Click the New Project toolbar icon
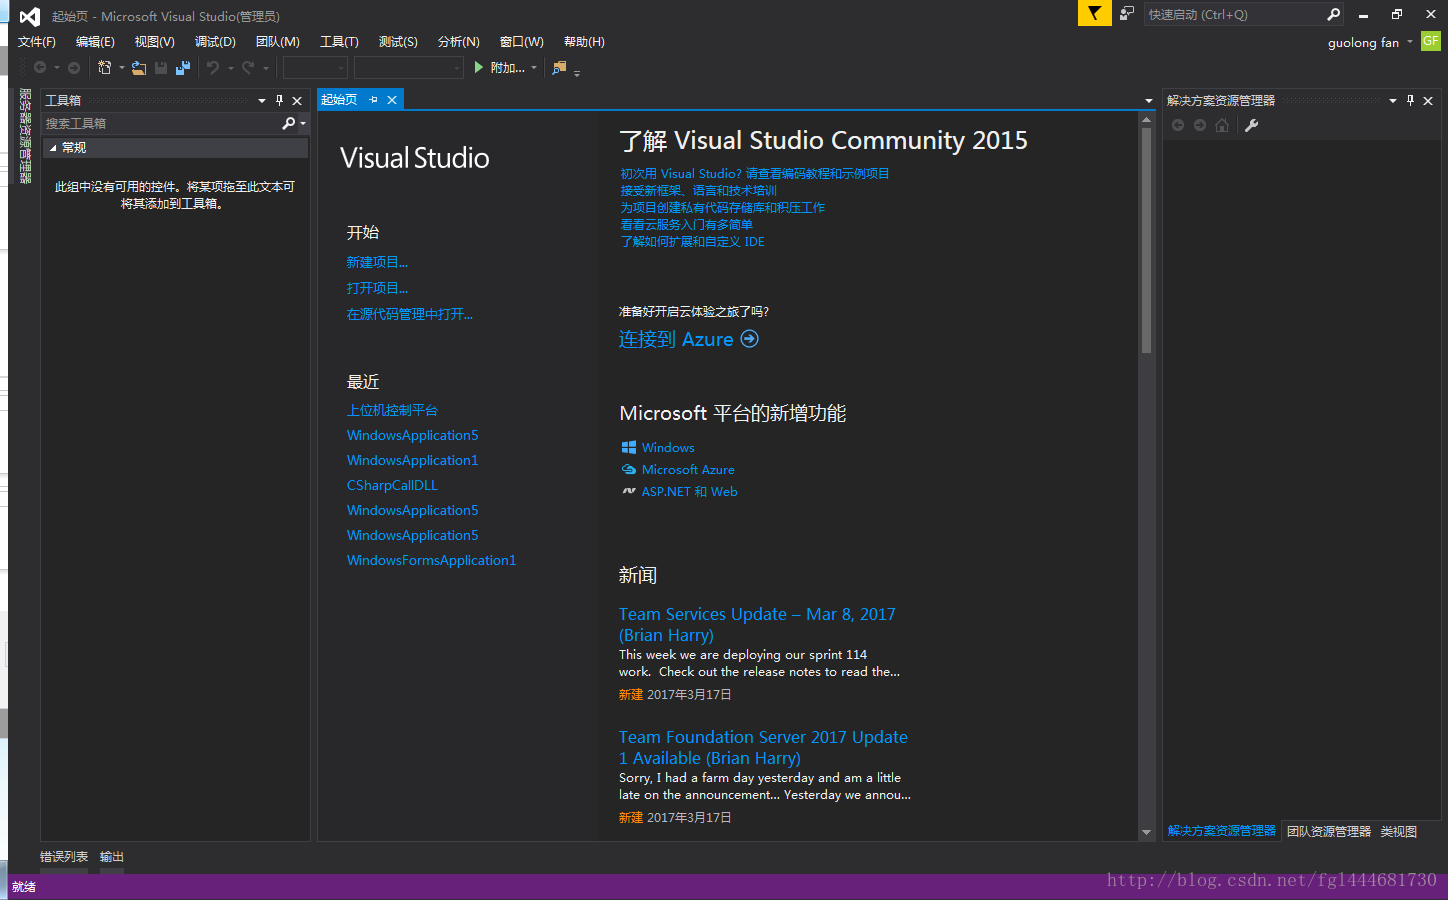The height and width of the screenshot is (900, 1448). 105,68
